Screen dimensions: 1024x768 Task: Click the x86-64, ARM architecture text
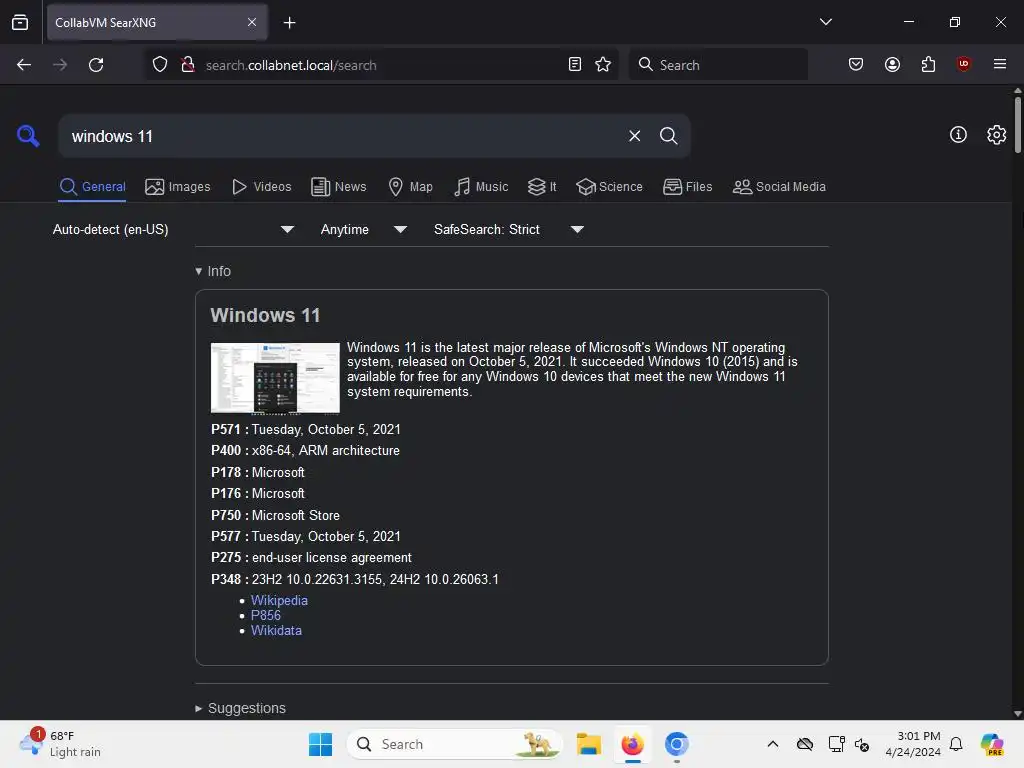click(x=326, y=451)
